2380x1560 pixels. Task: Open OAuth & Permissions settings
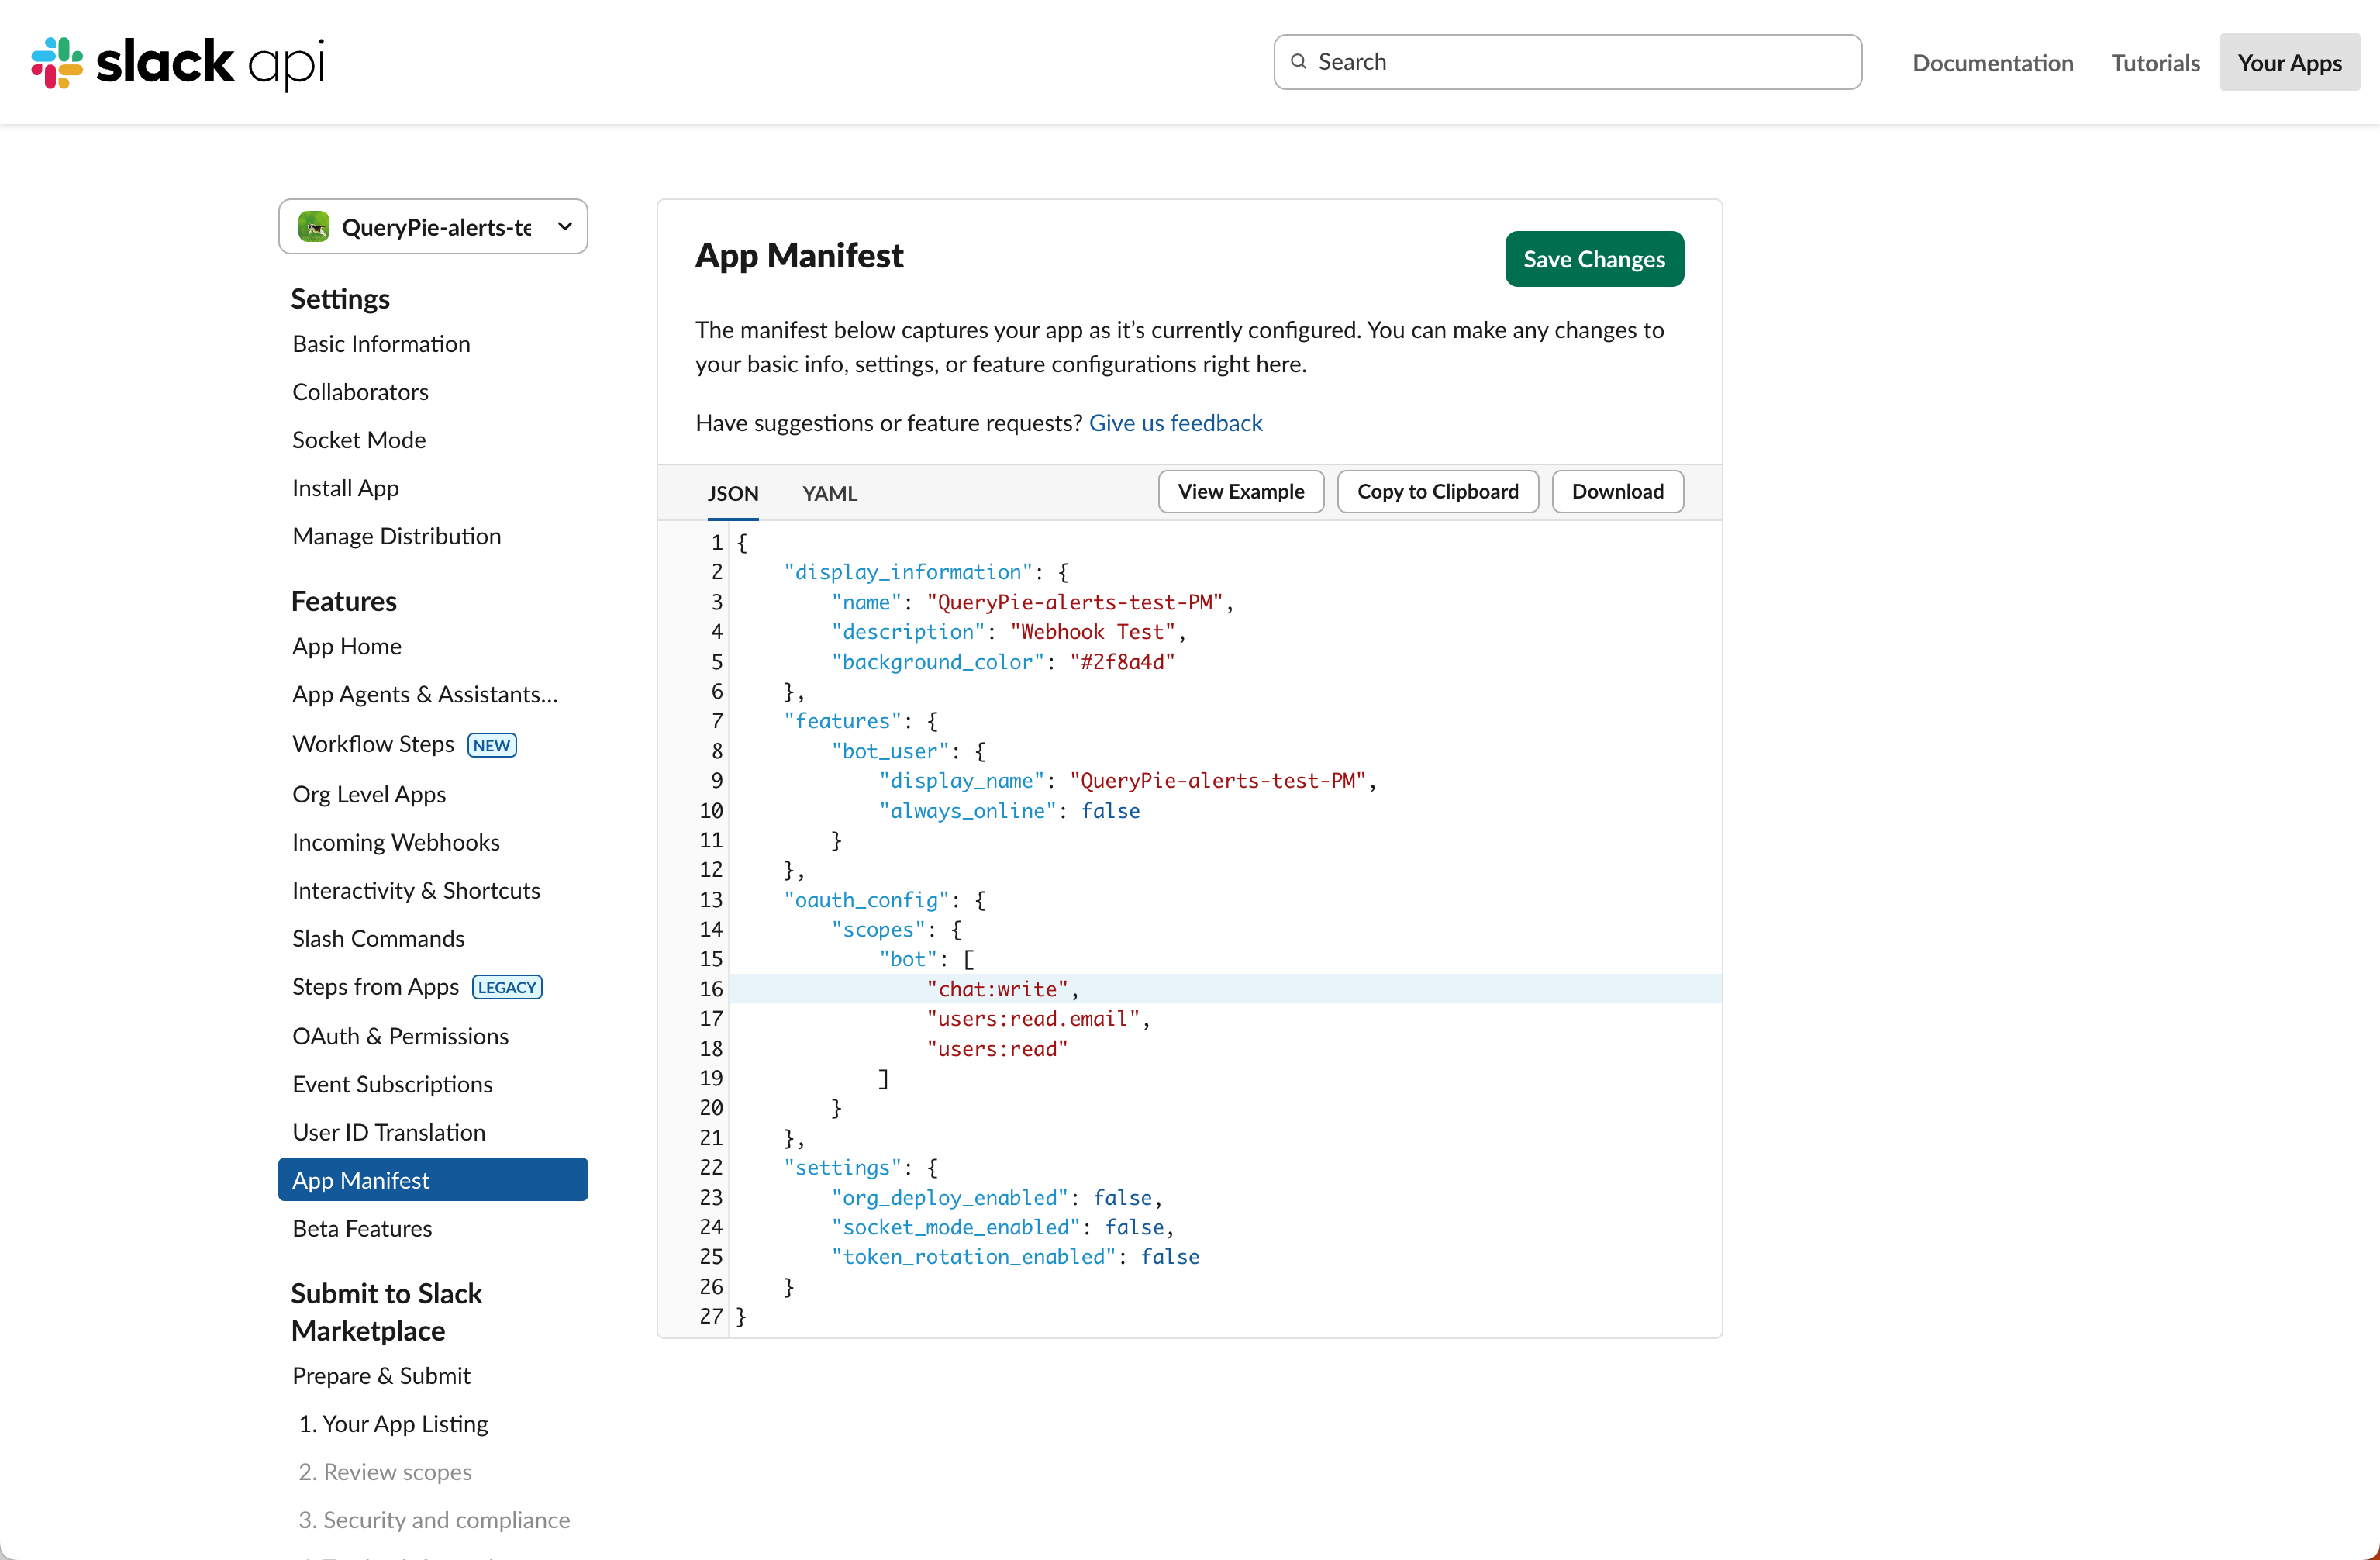[400, 1036]
